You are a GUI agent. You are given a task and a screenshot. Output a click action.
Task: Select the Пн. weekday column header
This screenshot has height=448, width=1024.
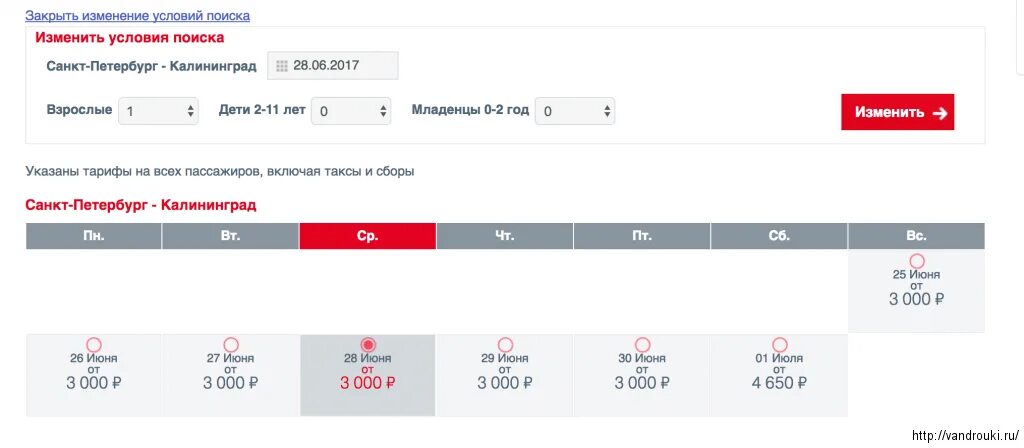coord(93,236)
